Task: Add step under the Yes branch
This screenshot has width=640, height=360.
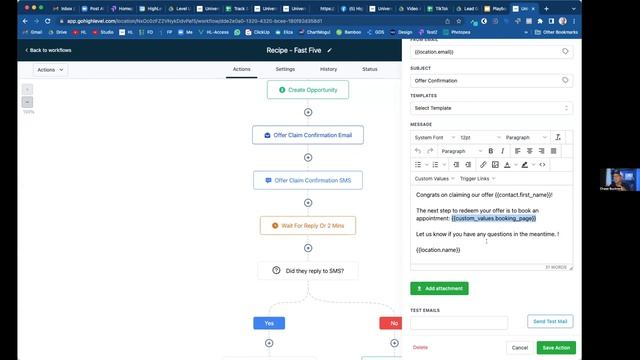Action: pyautogui.click(x=269, y=343)
